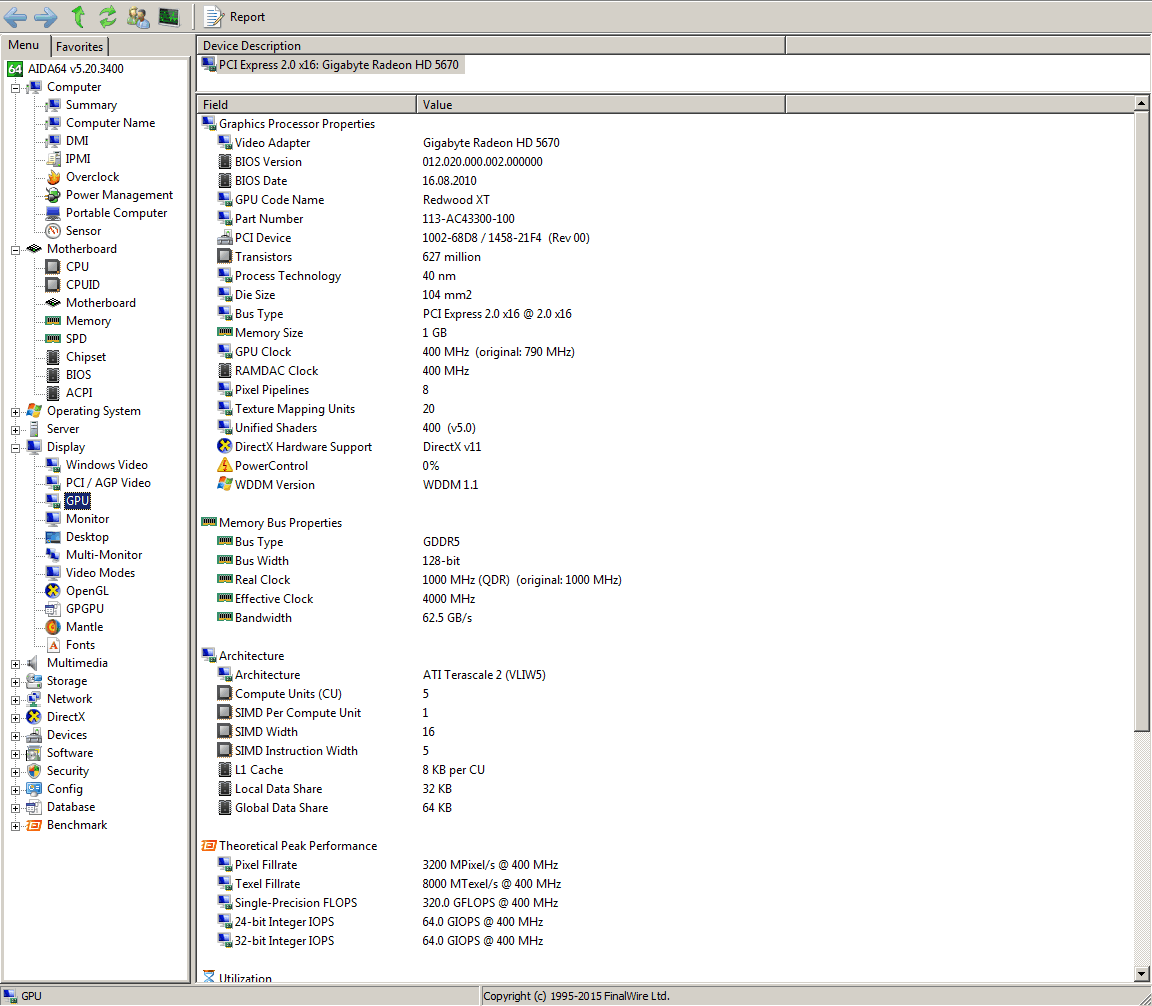Select the Sensor item in tree
Viewport: 1152px width, 1006px height.
click(83, 231)
